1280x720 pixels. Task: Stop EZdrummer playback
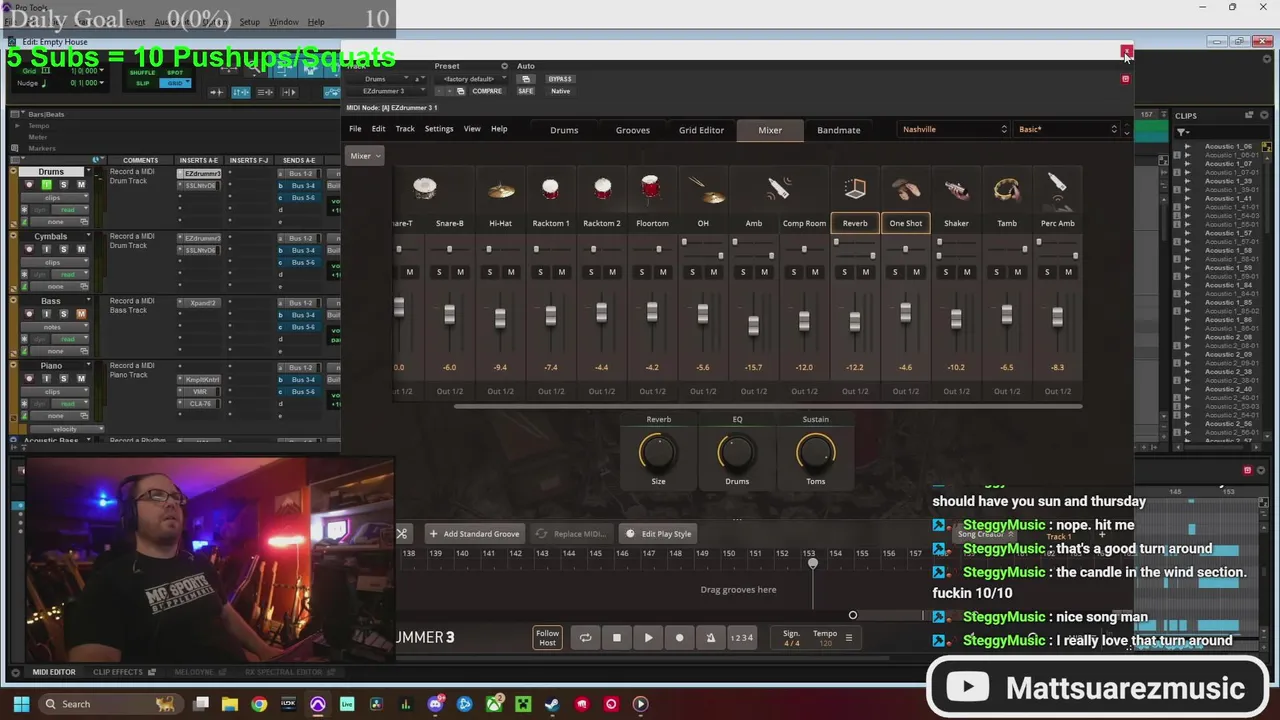(x=617, y=638)
